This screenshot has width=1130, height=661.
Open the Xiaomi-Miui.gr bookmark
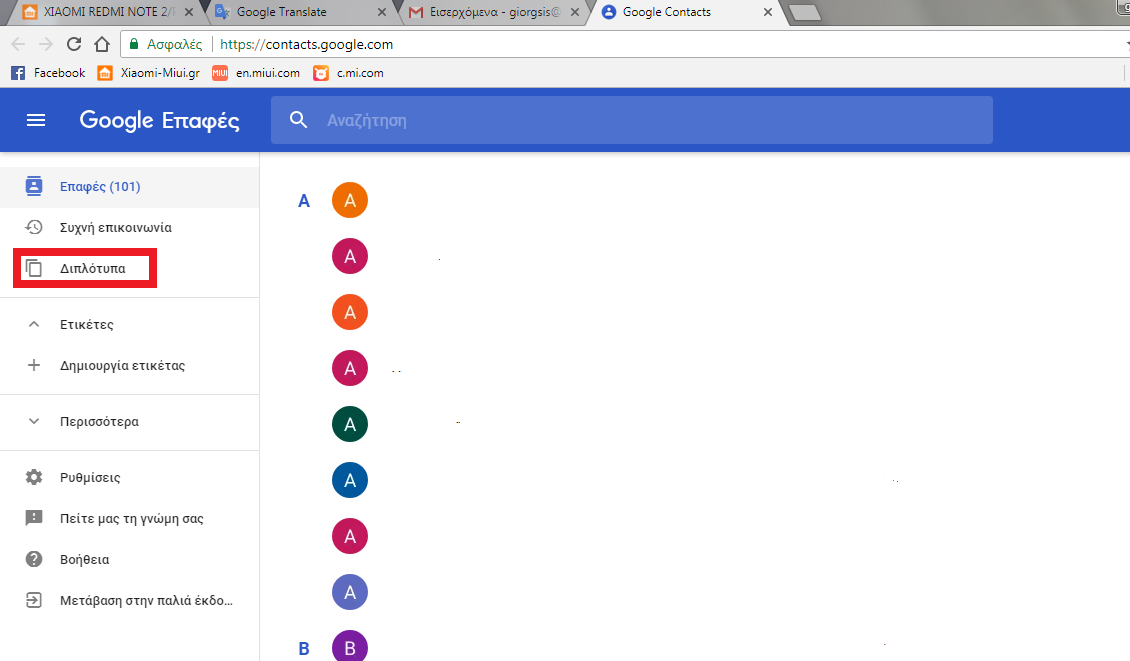pyautogui.click(x=148, y=73)
